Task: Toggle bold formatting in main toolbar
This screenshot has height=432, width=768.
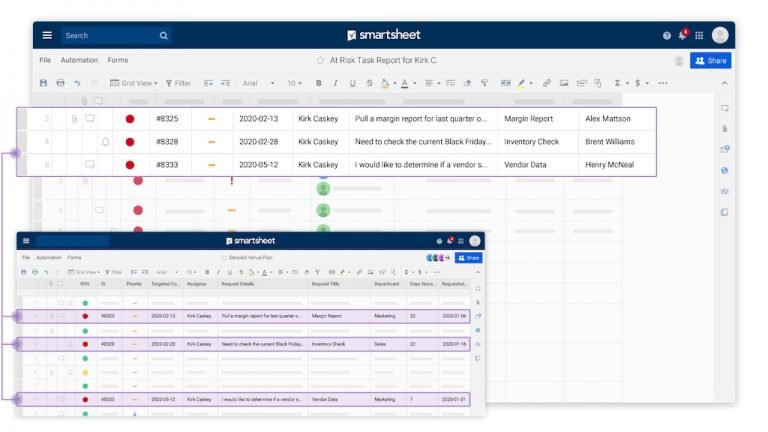Action: point(319,83)
